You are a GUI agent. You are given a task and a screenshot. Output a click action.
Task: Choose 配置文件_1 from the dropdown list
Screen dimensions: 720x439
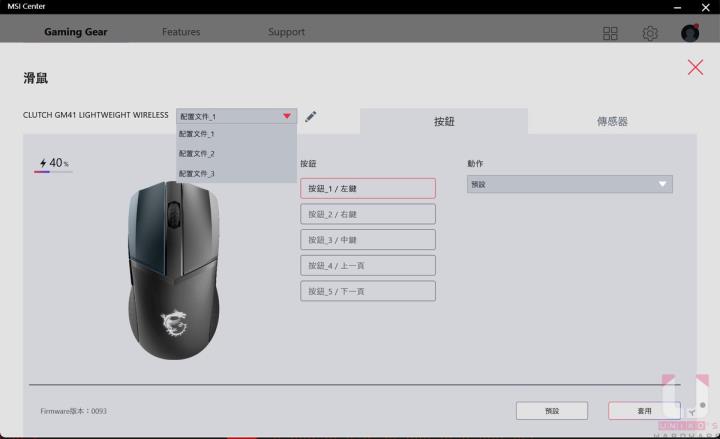(x=236, y=134)
